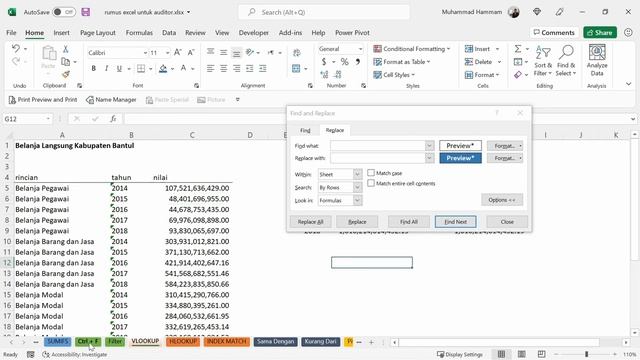Open the Font size dropdown
The height and width of the screenshot is (360, 640).
(167, 53)
